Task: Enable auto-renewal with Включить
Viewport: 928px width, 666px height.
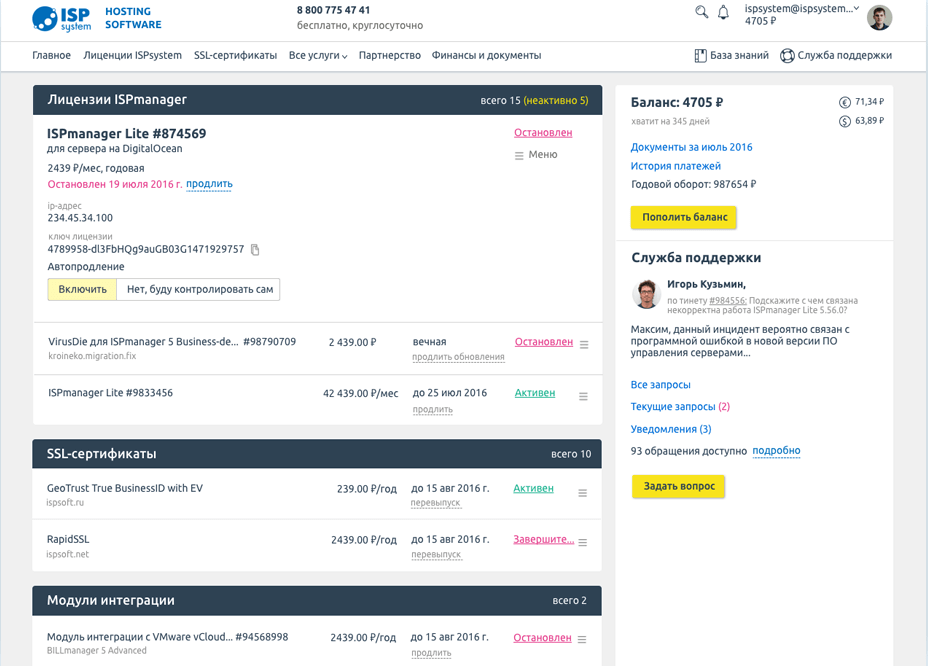Action: click(x=82, y=289)
